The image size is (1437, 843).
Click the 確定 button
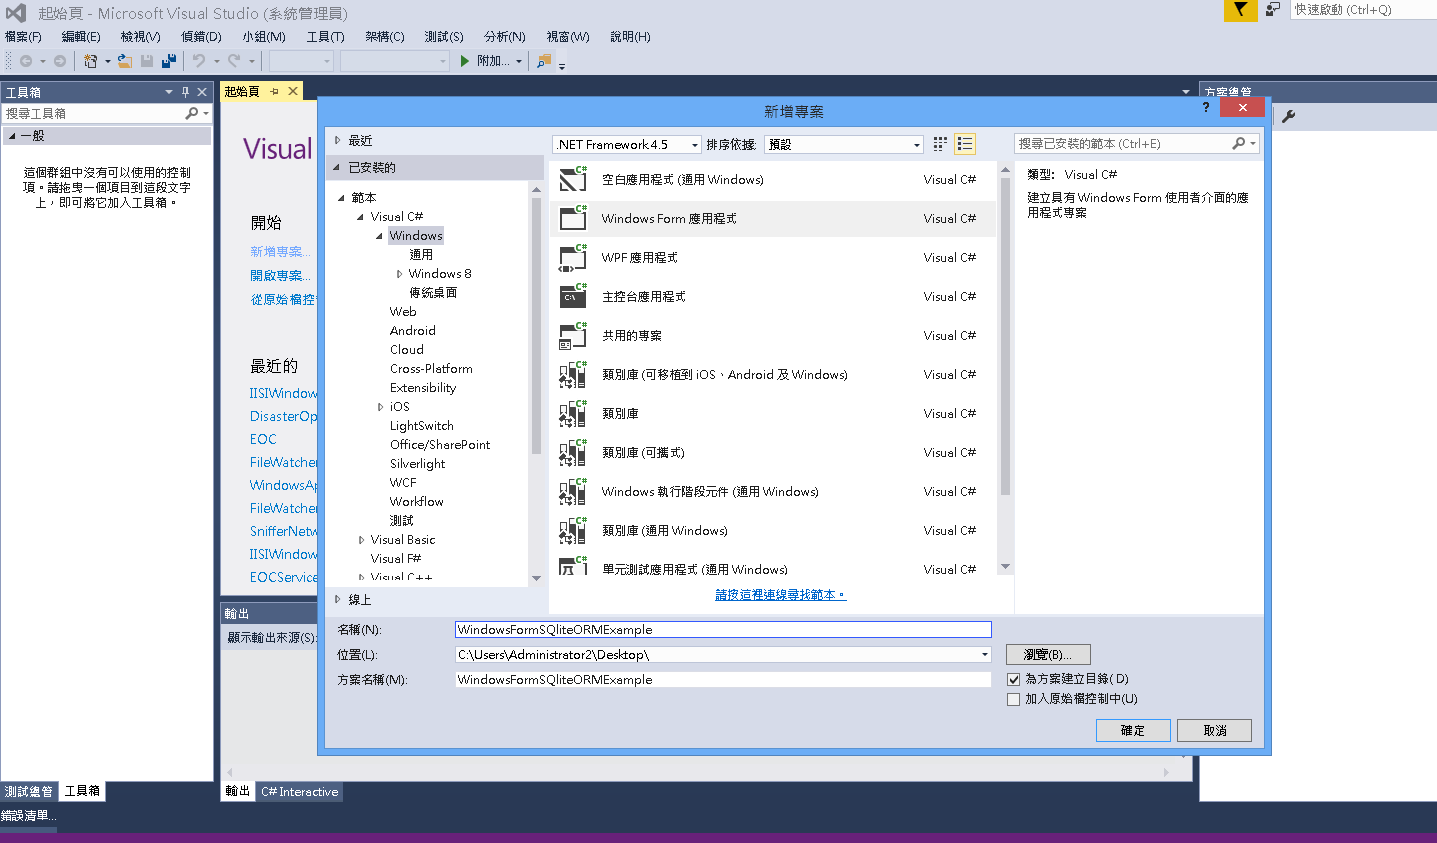pos(1133,731)
